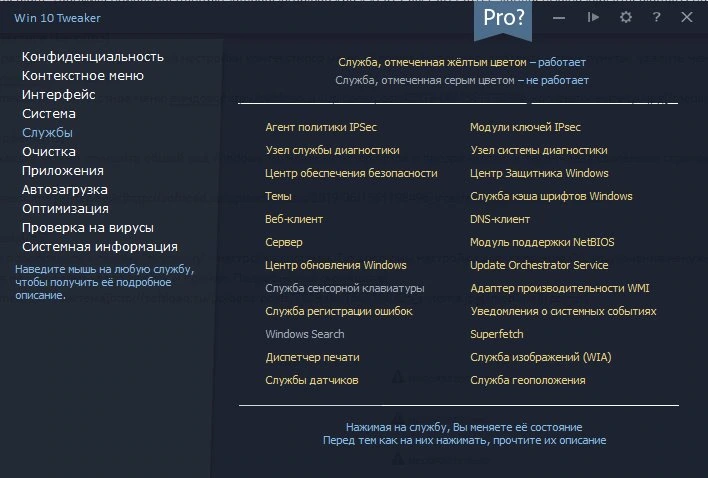Toggle Узел системы диагностики service

[539, 150]
